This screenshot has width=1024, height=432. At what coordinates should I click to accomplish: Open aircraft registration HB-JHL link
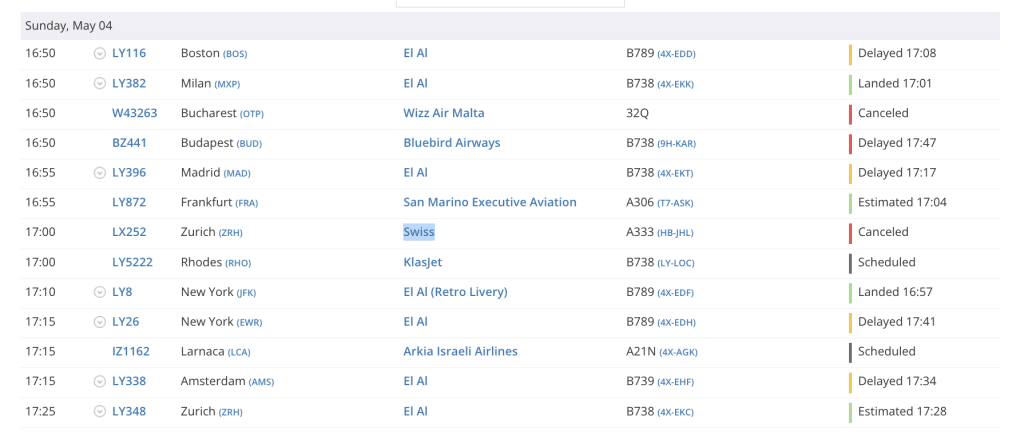675,233
